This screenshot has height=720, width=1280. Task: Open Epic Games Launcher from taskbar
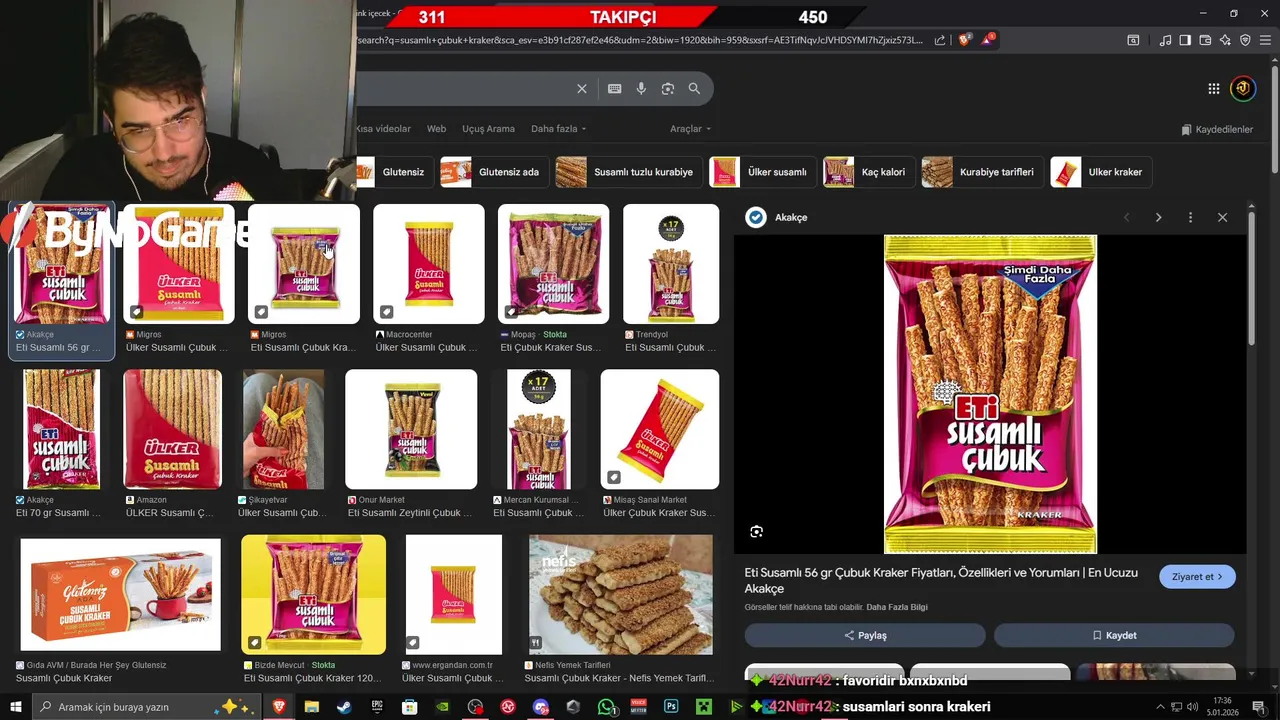377,707
